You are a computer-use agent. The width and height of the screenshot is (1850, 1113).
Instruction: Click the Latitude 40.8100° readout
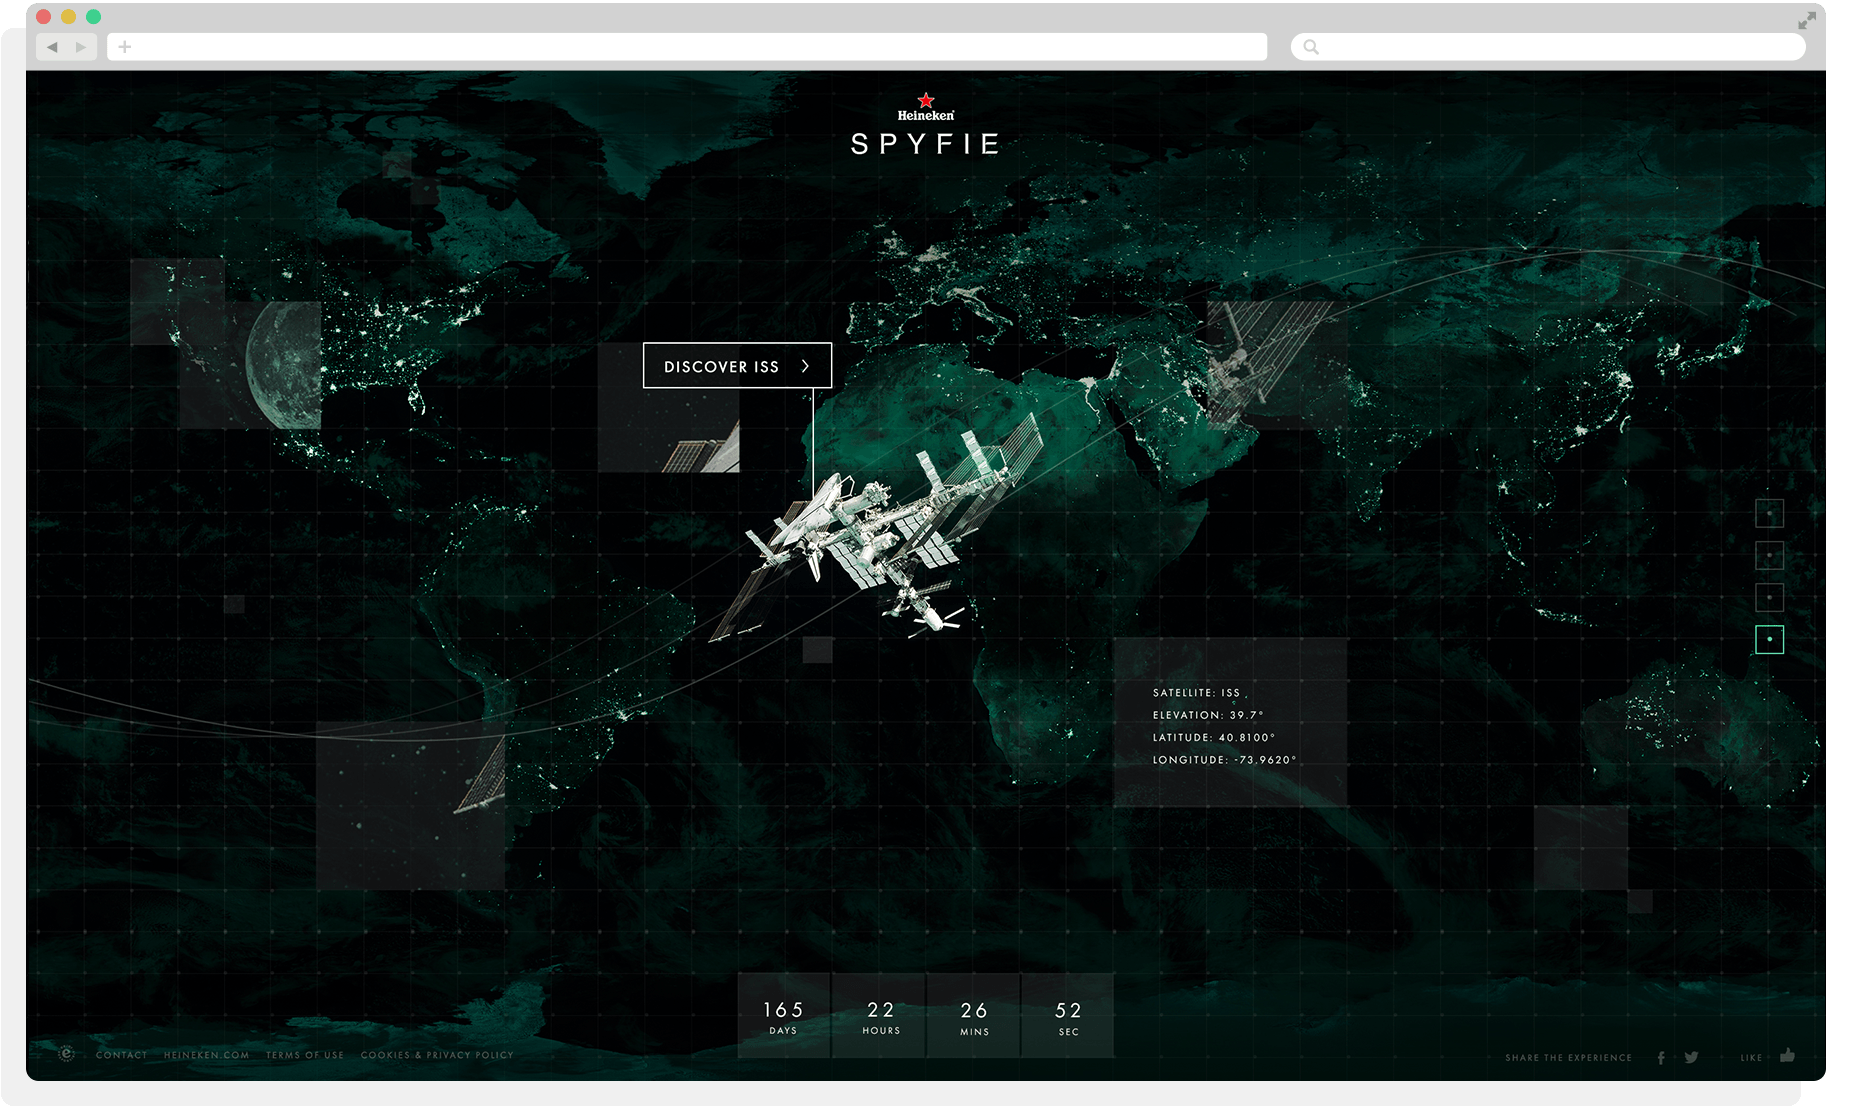point(1214,737)
